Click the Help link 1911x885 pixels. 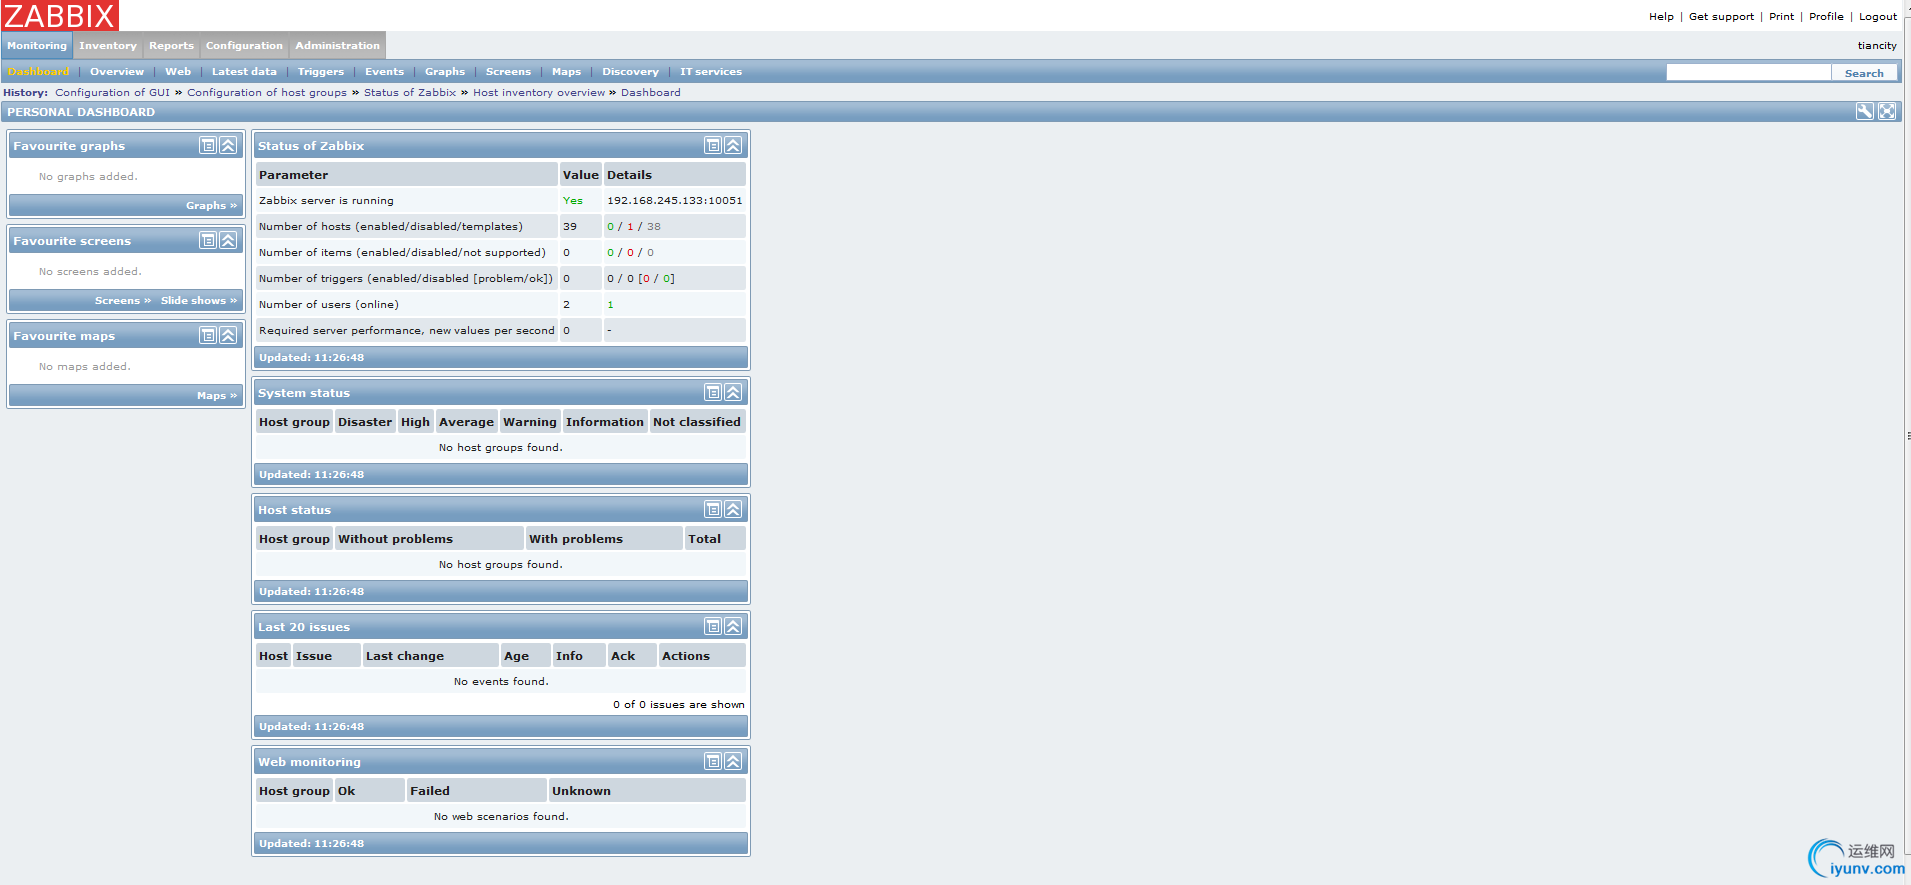pos(1661,17)
